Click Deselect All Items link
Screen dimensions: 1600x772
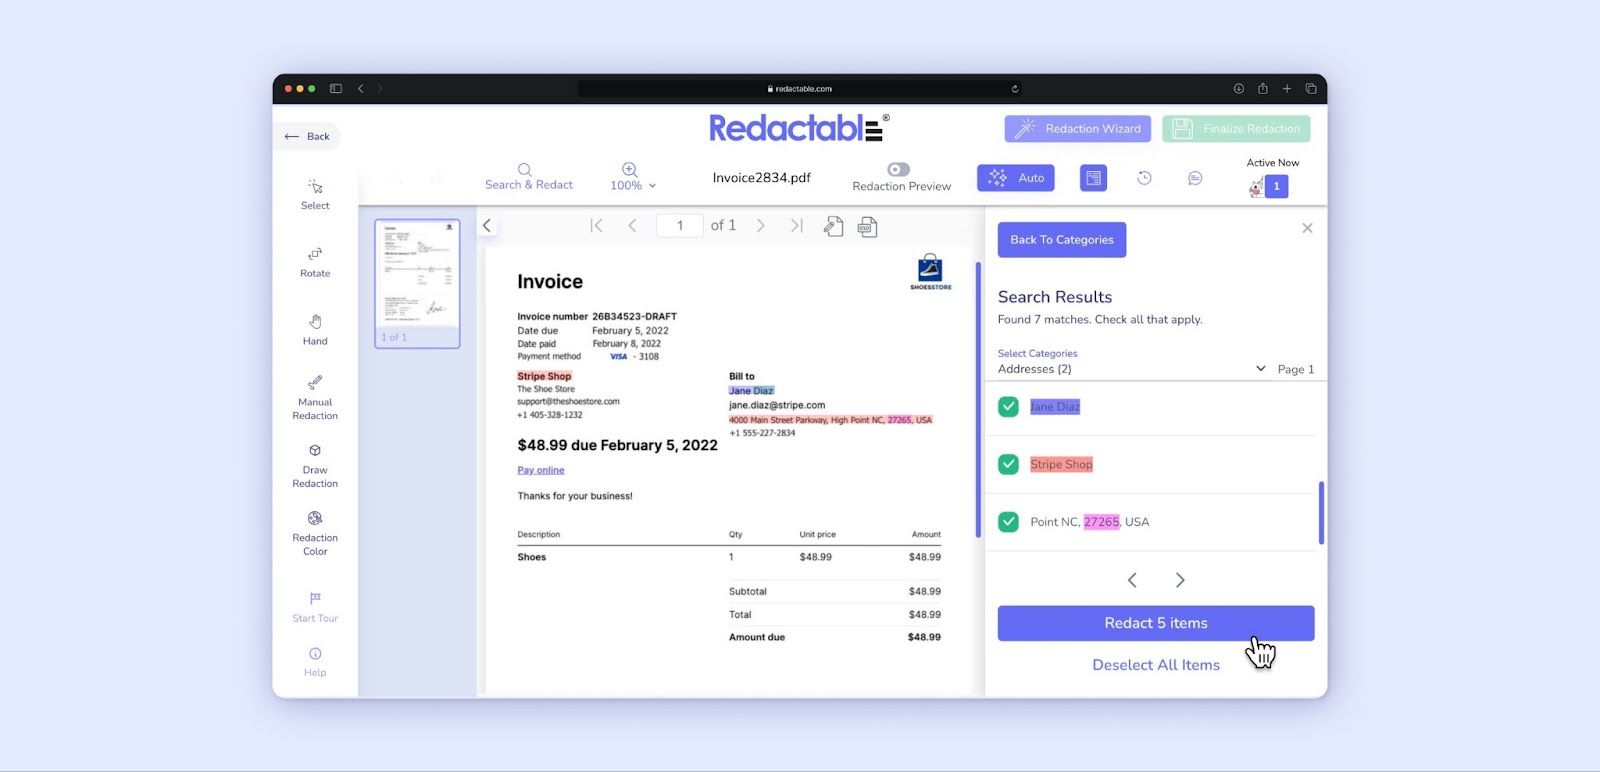point(1156,665)
